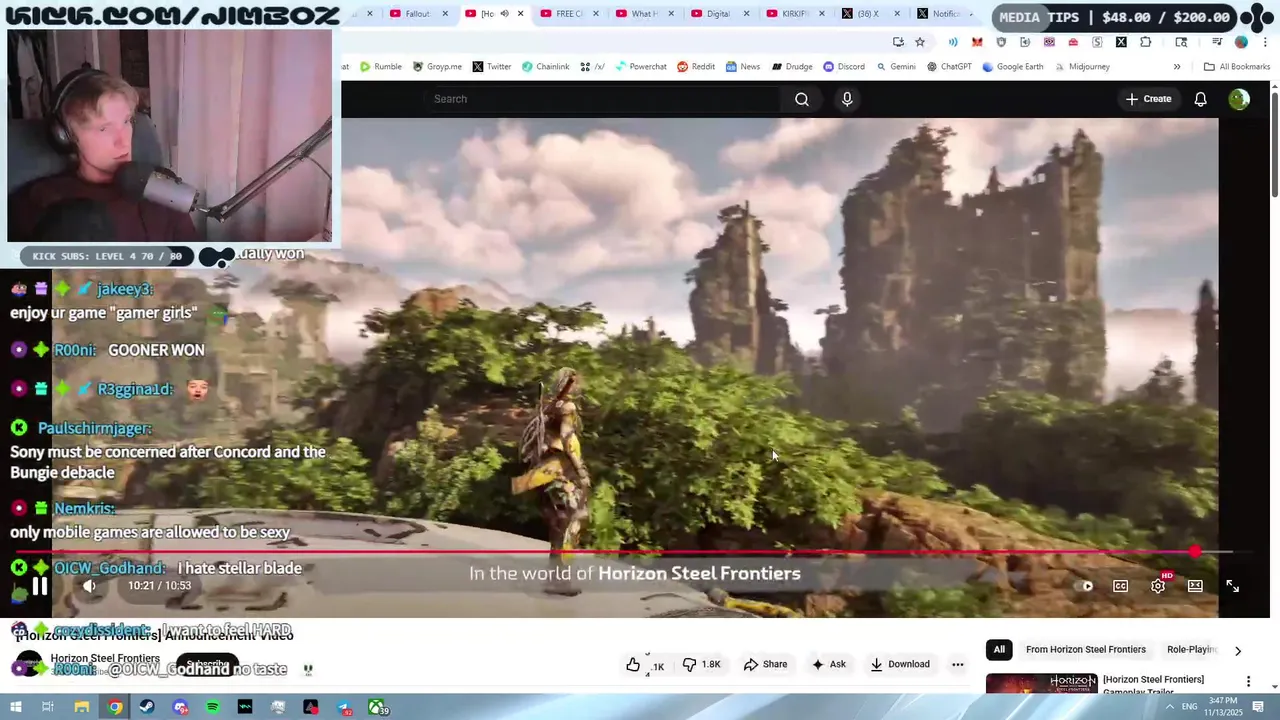The height and width of the screenshot is (720, 1280).
Task: Open the ChatGPT bookmark
Action: [949, 67]
